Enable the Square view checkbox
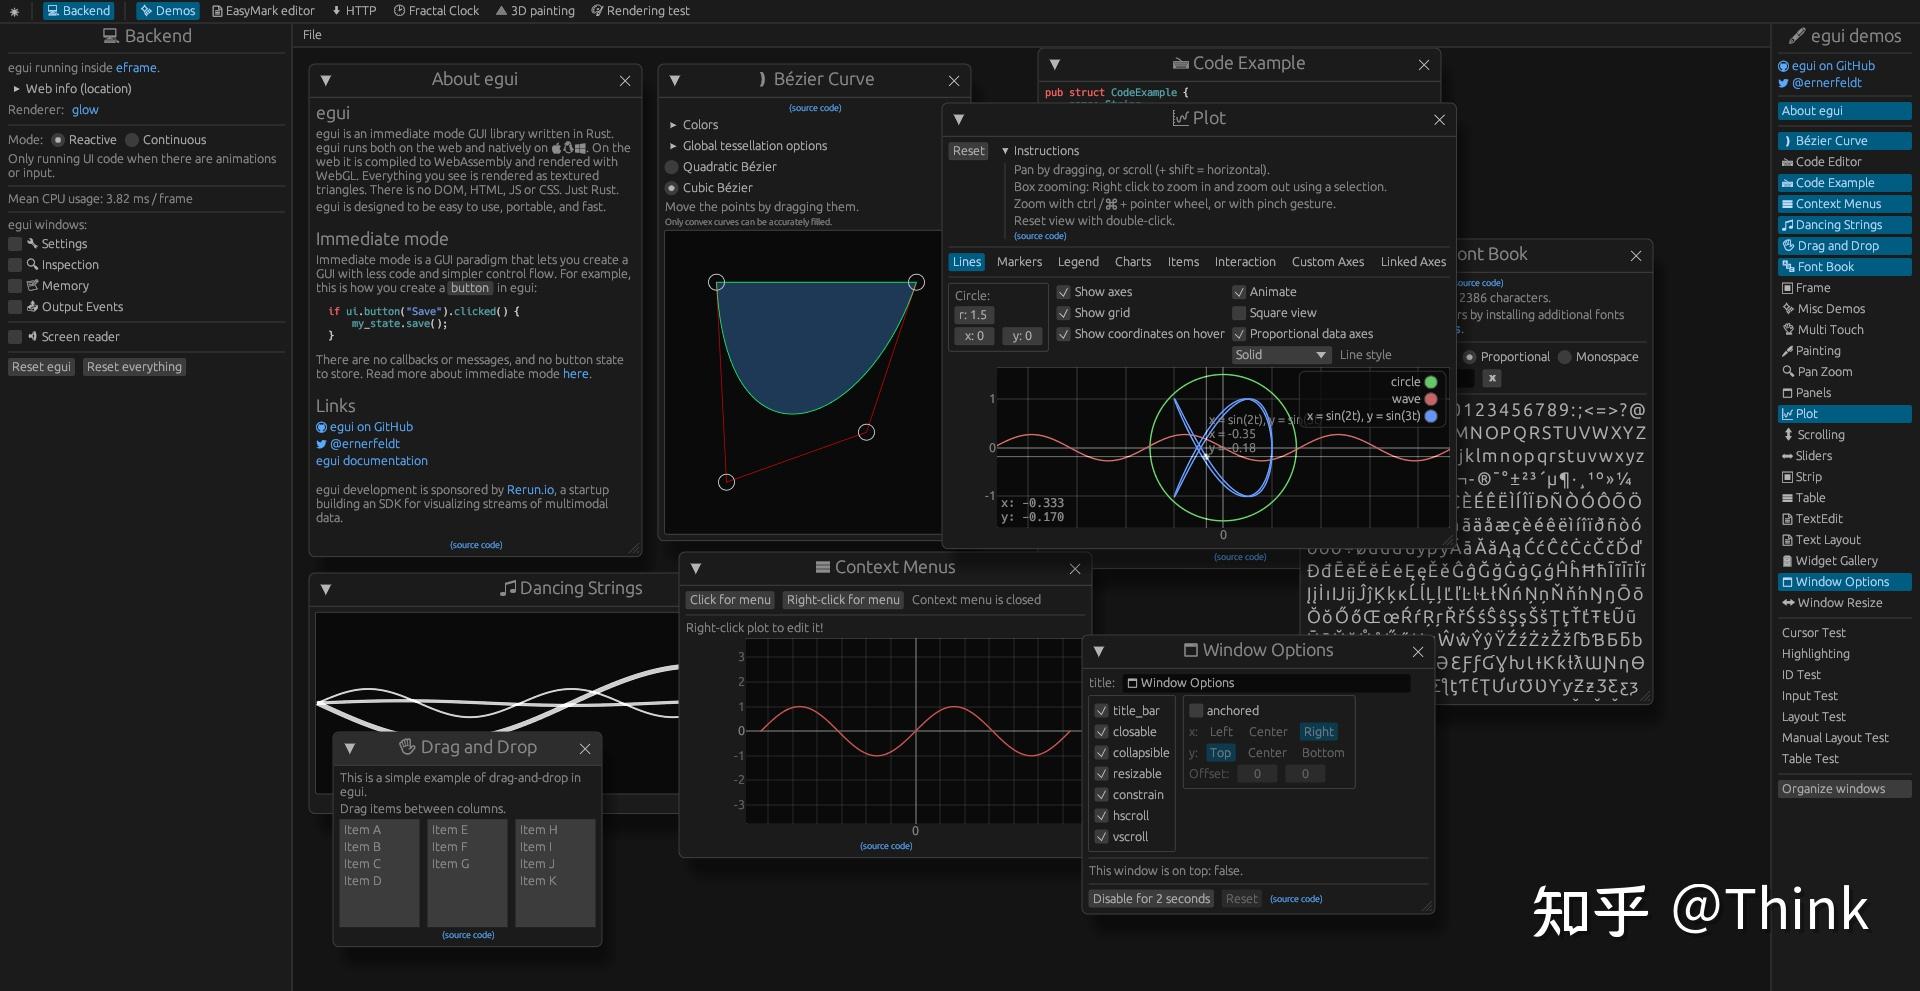 pos(1238,313)
